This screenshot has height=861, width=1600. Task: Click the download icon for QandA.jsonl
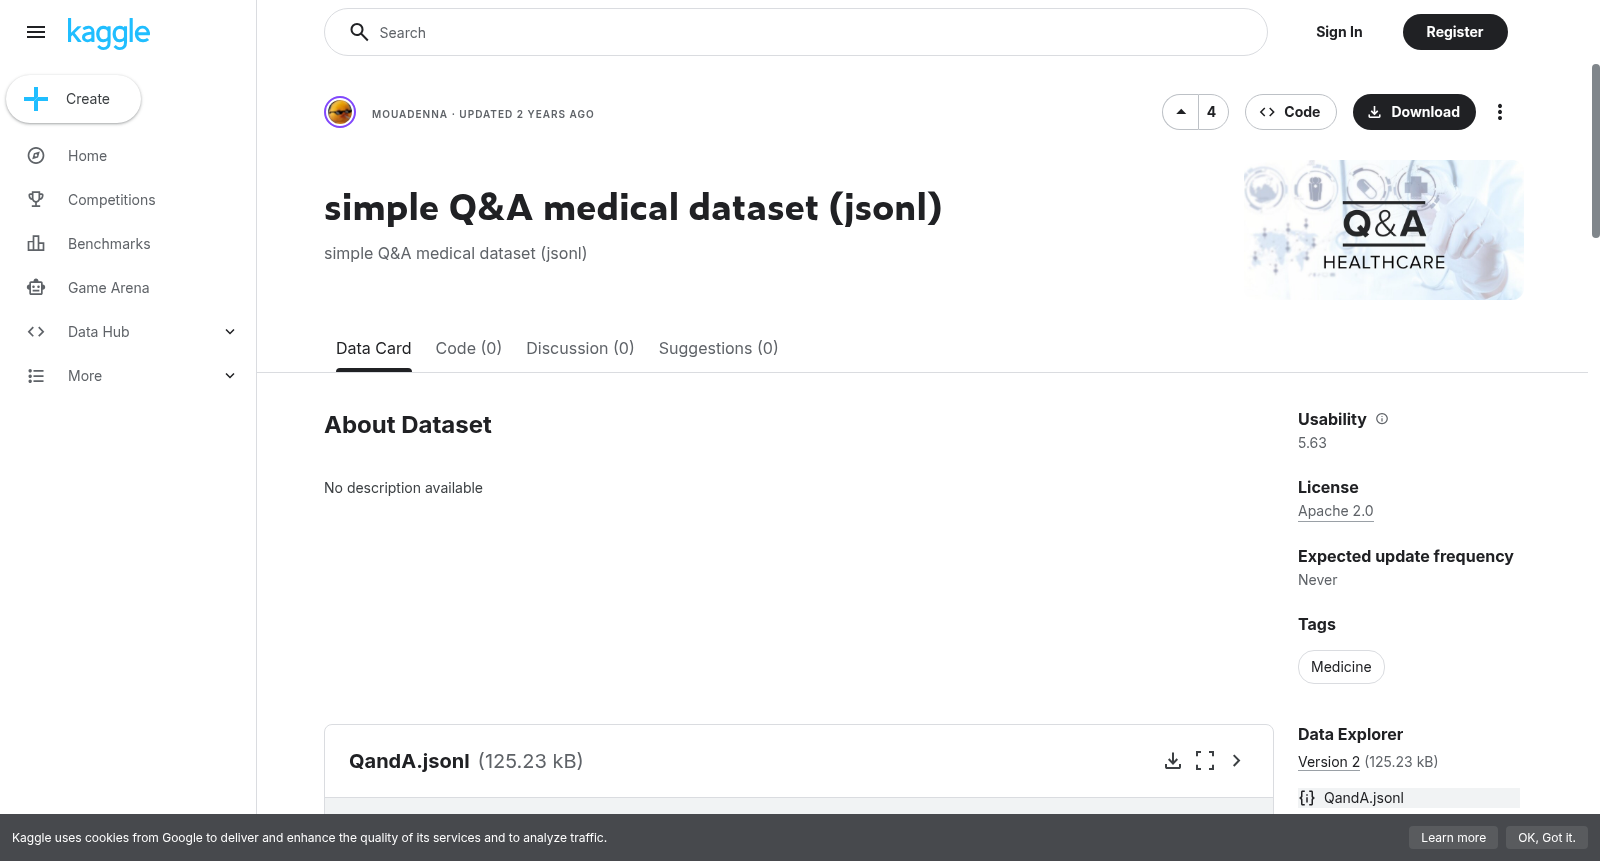[x=1173, y=761]
